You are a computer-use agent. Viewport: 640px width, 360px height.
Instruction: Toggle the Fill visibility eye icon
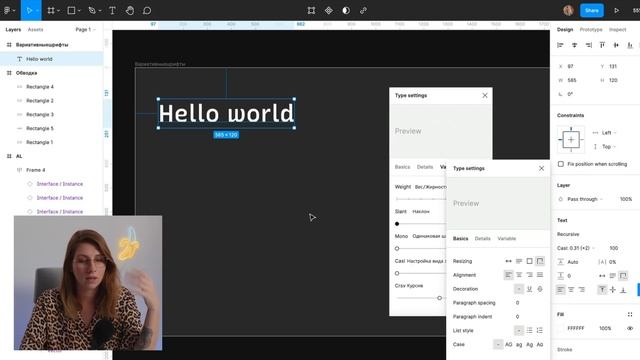pyautogui.click(x=630, y=328)
